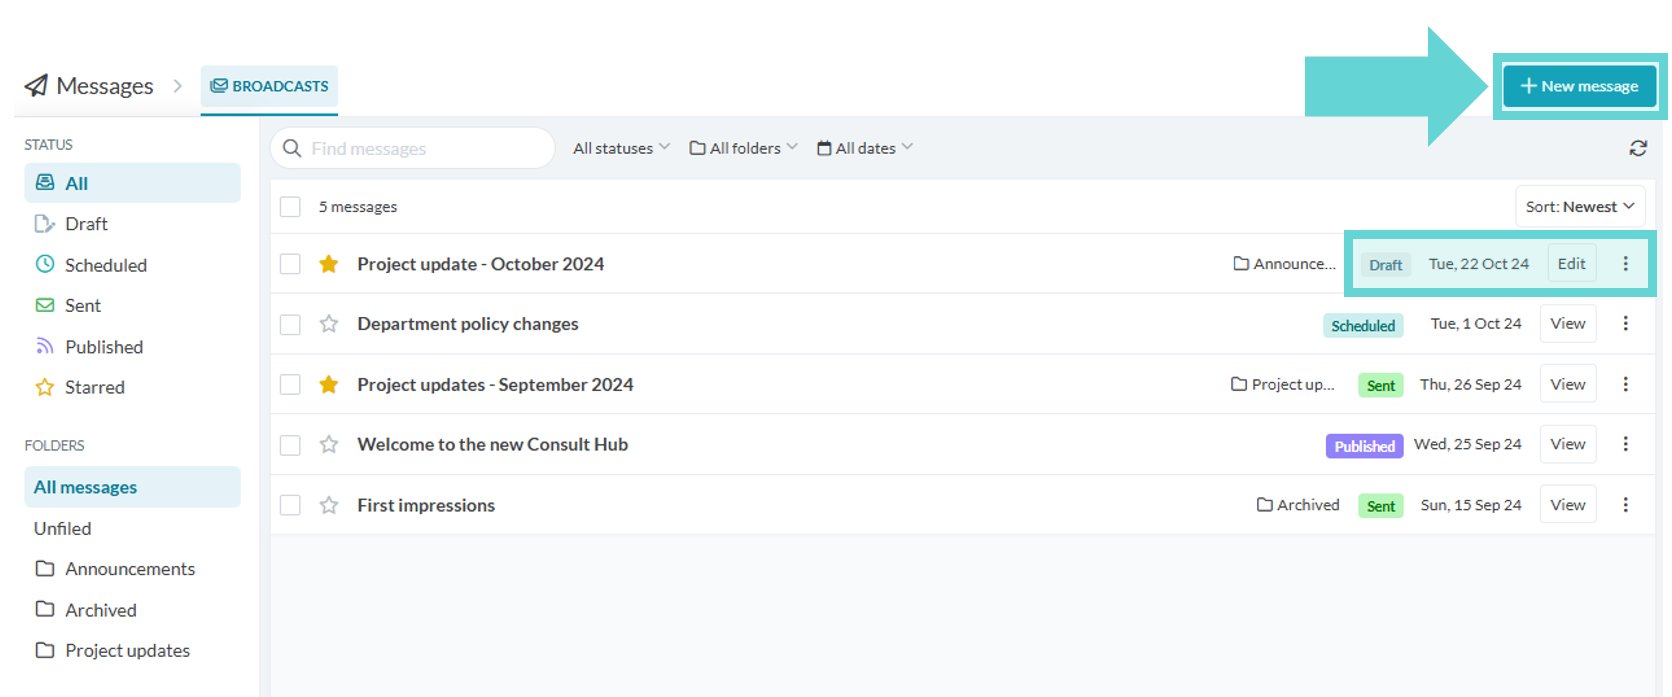Star the Department policy changes message
This screenshot has width=1672, height=697.
328,324
